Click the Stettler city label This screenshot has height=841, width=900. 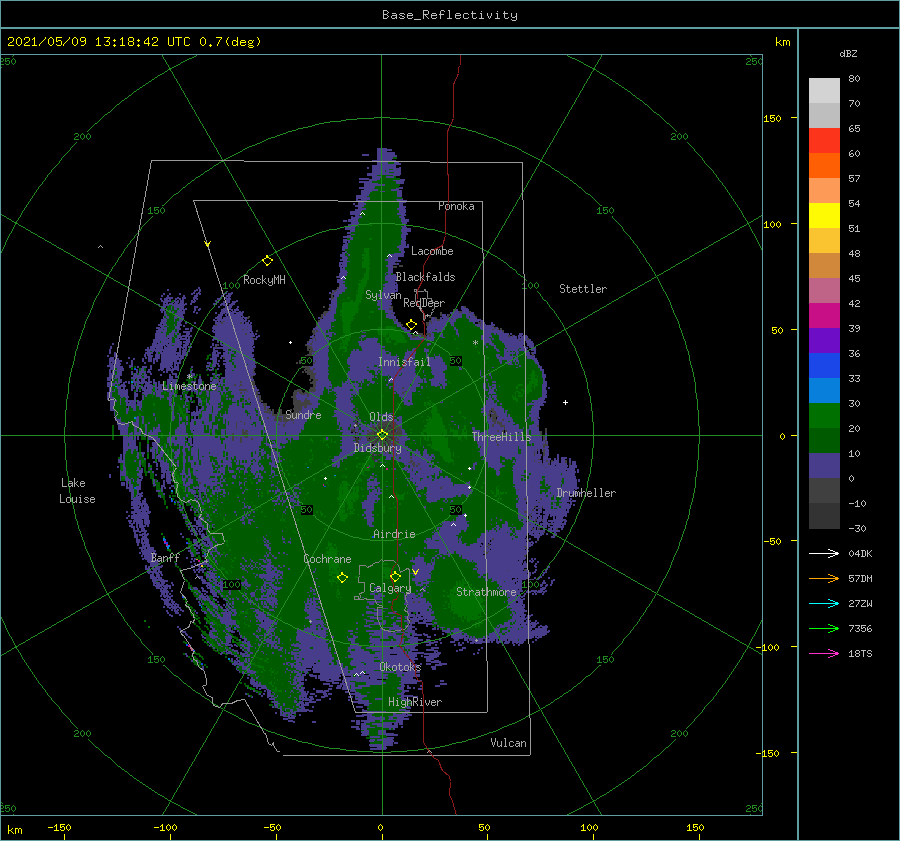(583, 289)
